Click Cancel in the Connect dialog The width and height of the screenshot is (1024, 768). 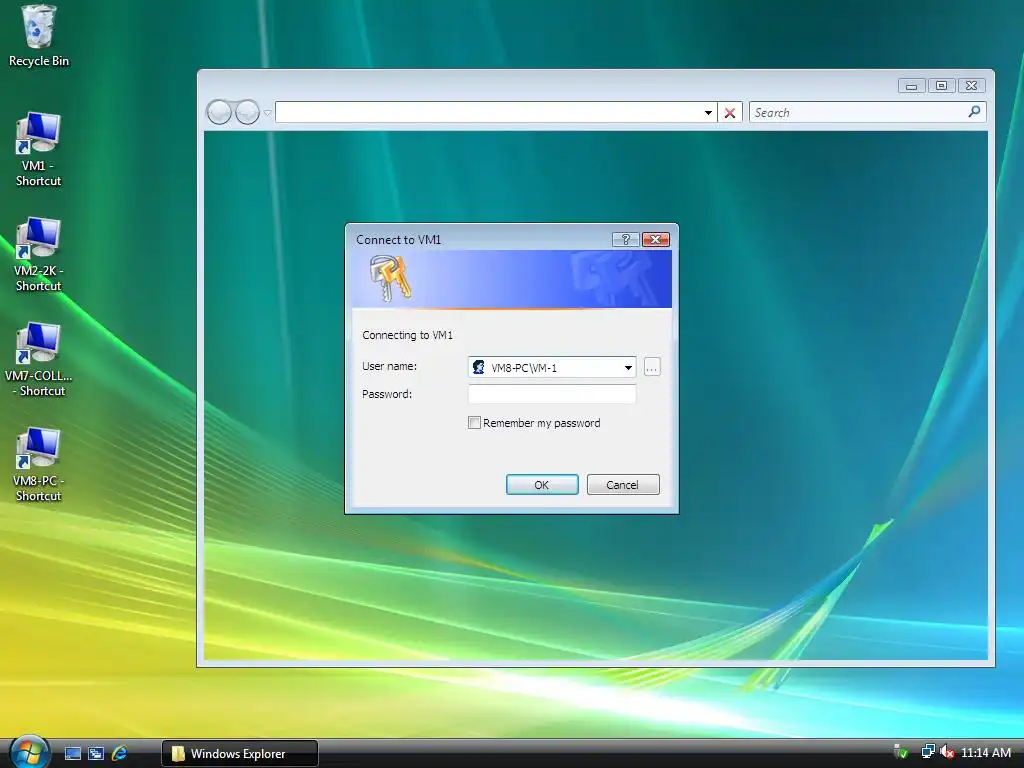click(623, 485)
